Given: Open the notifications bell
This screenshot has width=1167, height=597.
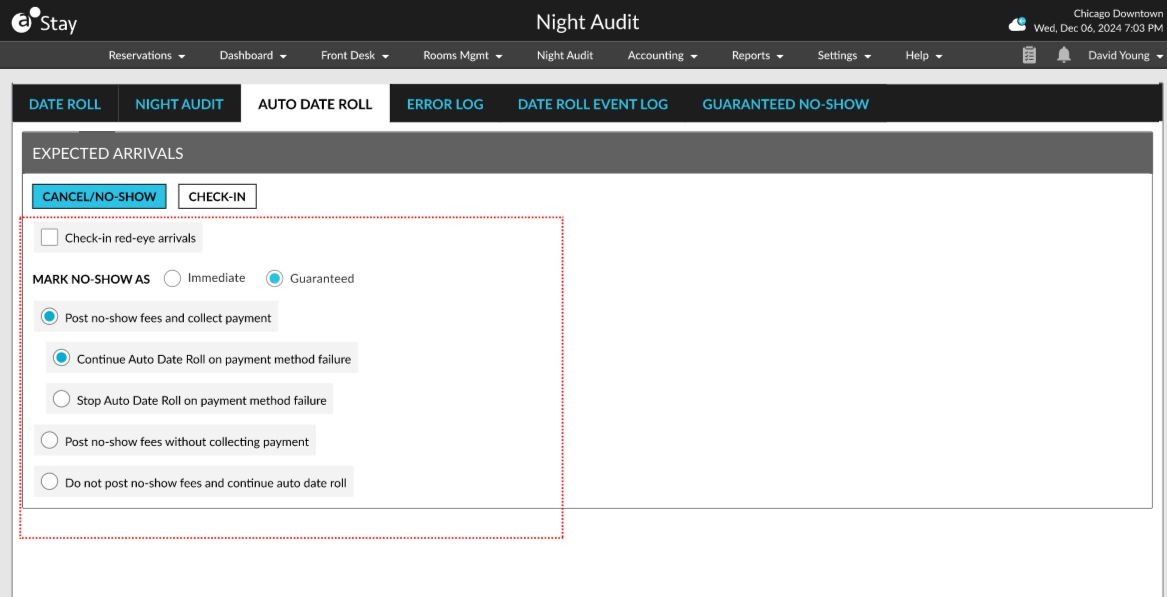Looking at the screenshot, I should point(1064,55).
